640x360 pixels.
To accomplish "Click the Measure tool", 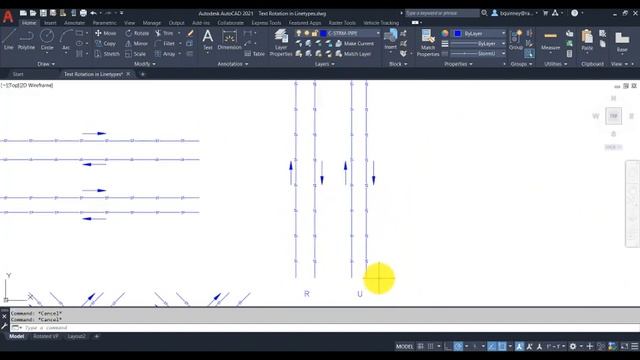I will [550, 40].
